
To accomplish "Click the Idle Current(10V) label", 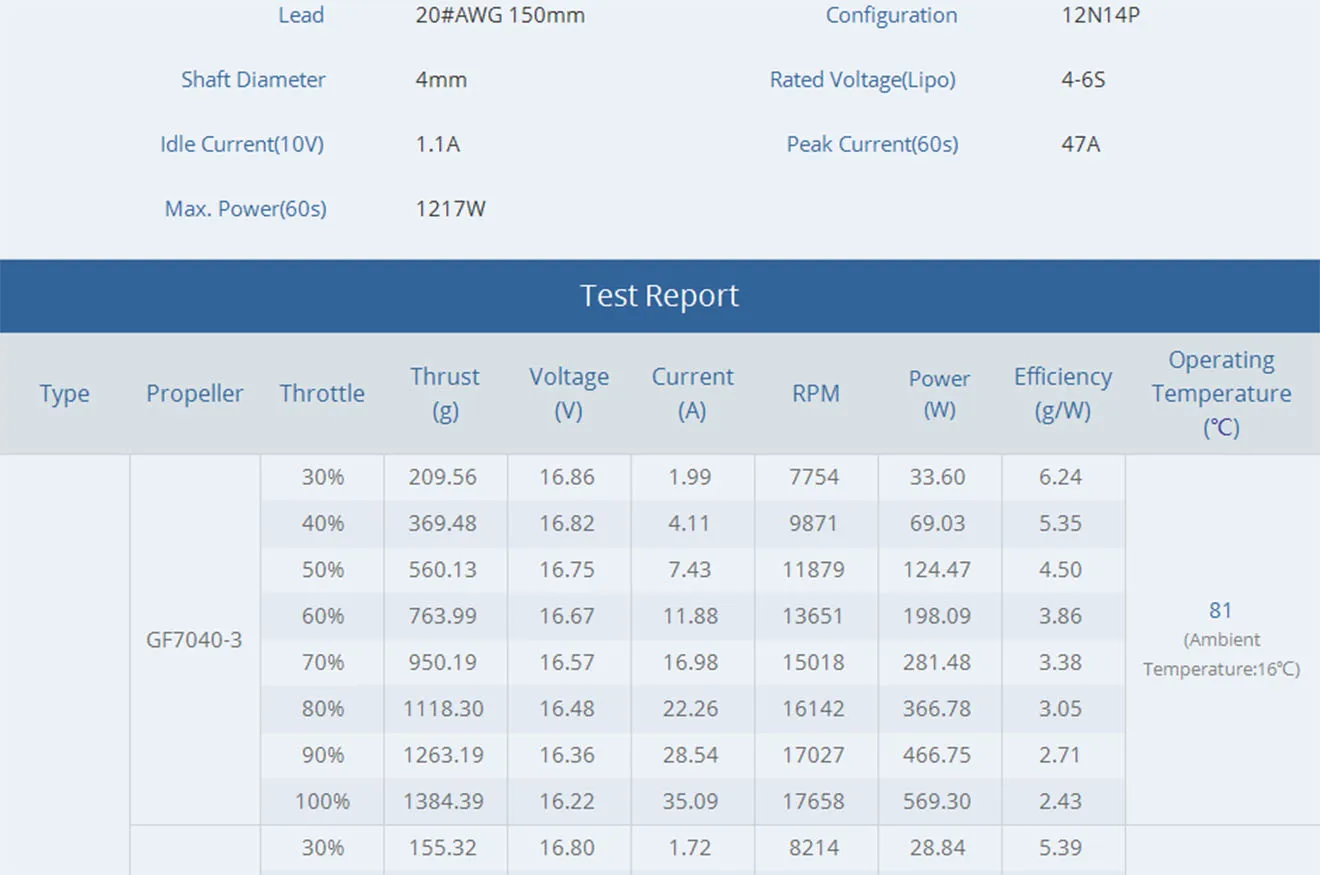I will point(242,144).
